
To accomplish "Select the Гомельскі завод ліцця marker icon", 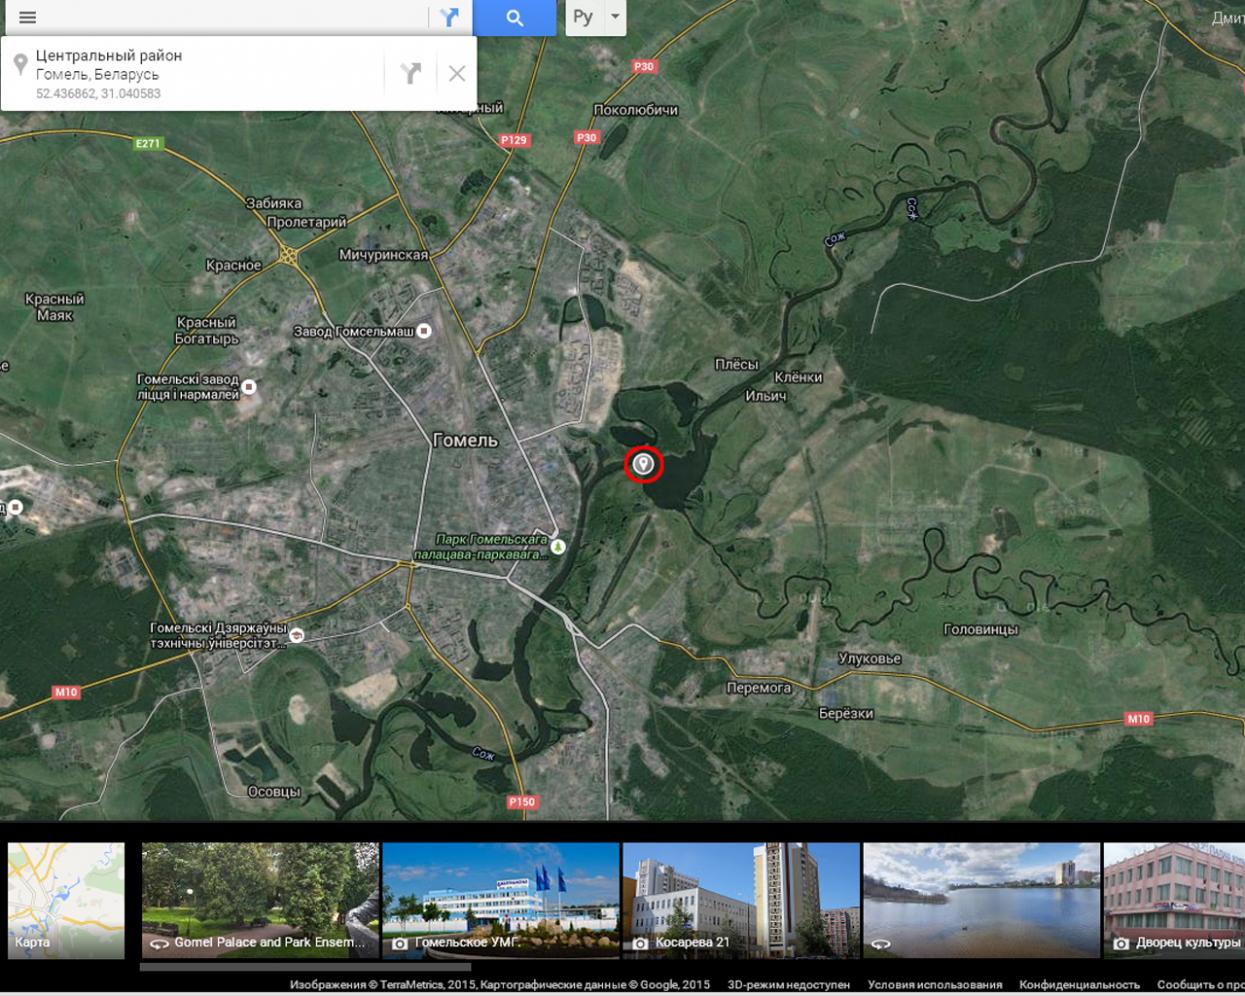I will click(x=249, y=387).
